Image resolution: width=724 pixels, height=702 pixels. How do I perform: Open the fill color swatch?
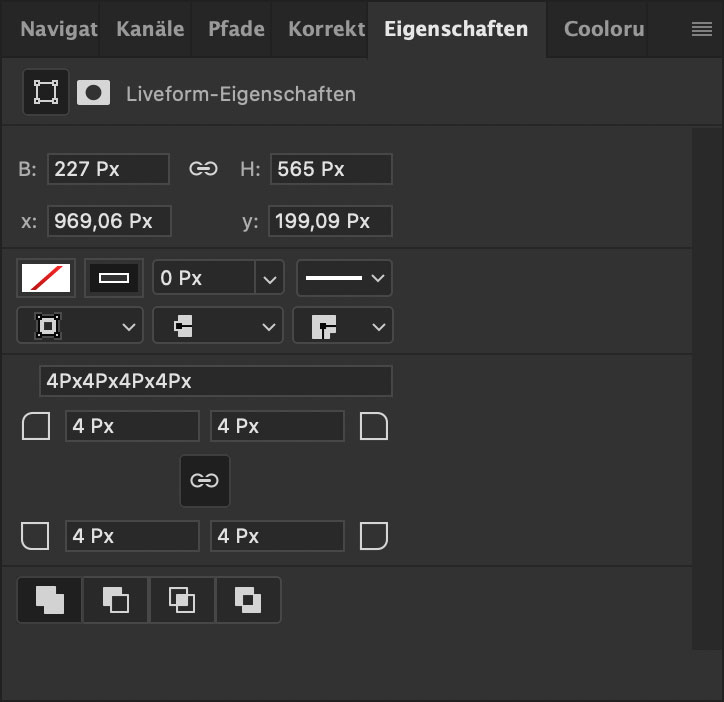pyautogui.click(x=46, y=278)
